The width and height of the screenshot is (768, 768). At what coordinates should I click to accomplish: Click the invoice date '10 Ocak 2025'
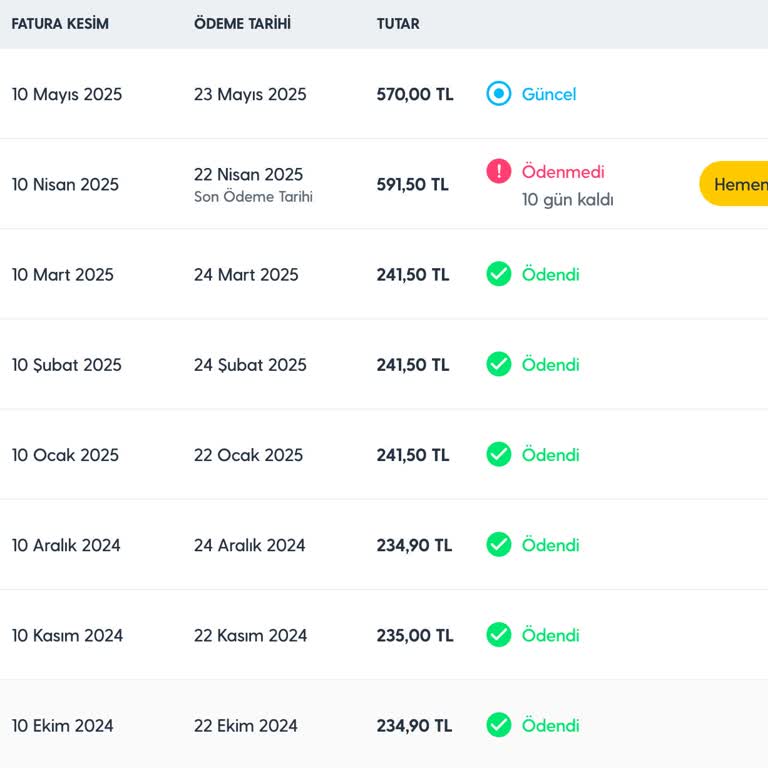pyautogui.click(x=65, y=455)
